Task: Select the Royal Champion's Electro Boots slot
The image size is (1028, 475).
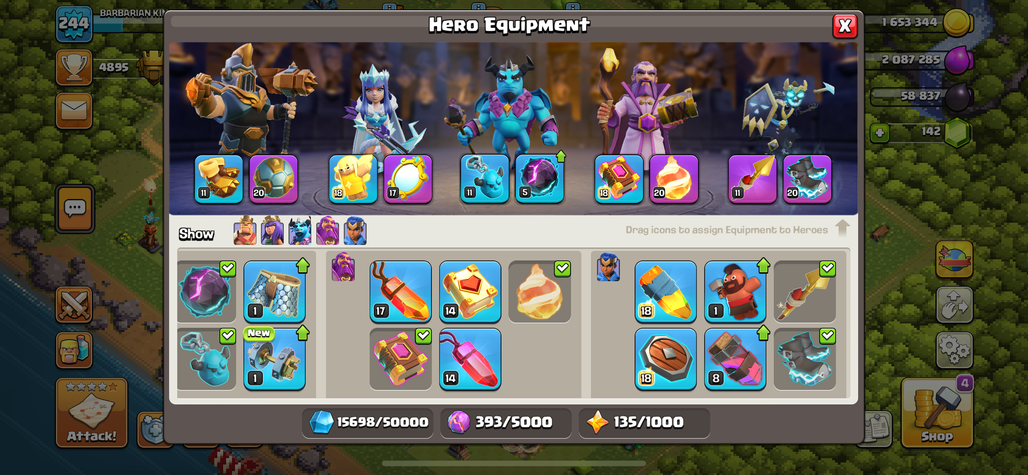Action: [x=807, y=180]
